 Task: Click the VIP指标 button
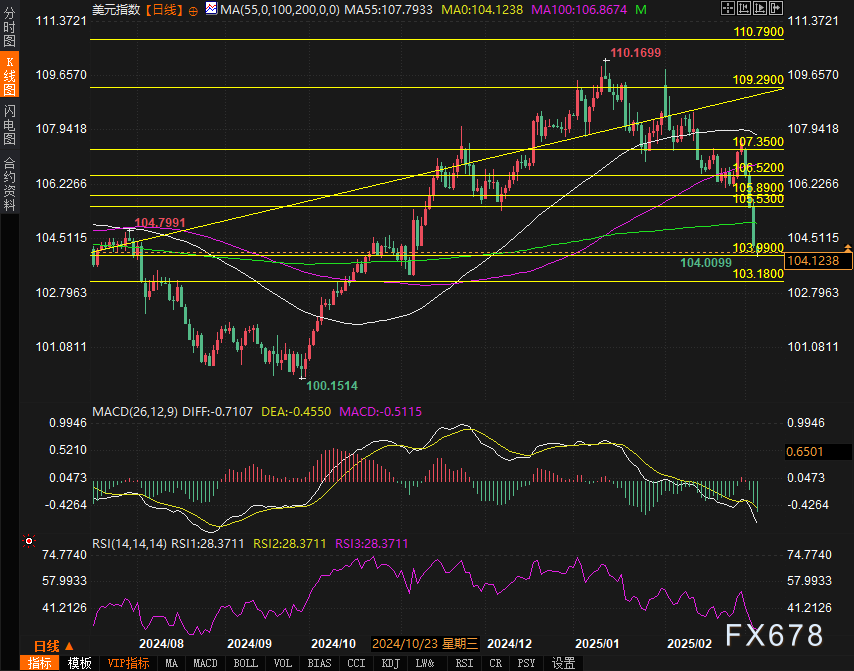point(126,662)
